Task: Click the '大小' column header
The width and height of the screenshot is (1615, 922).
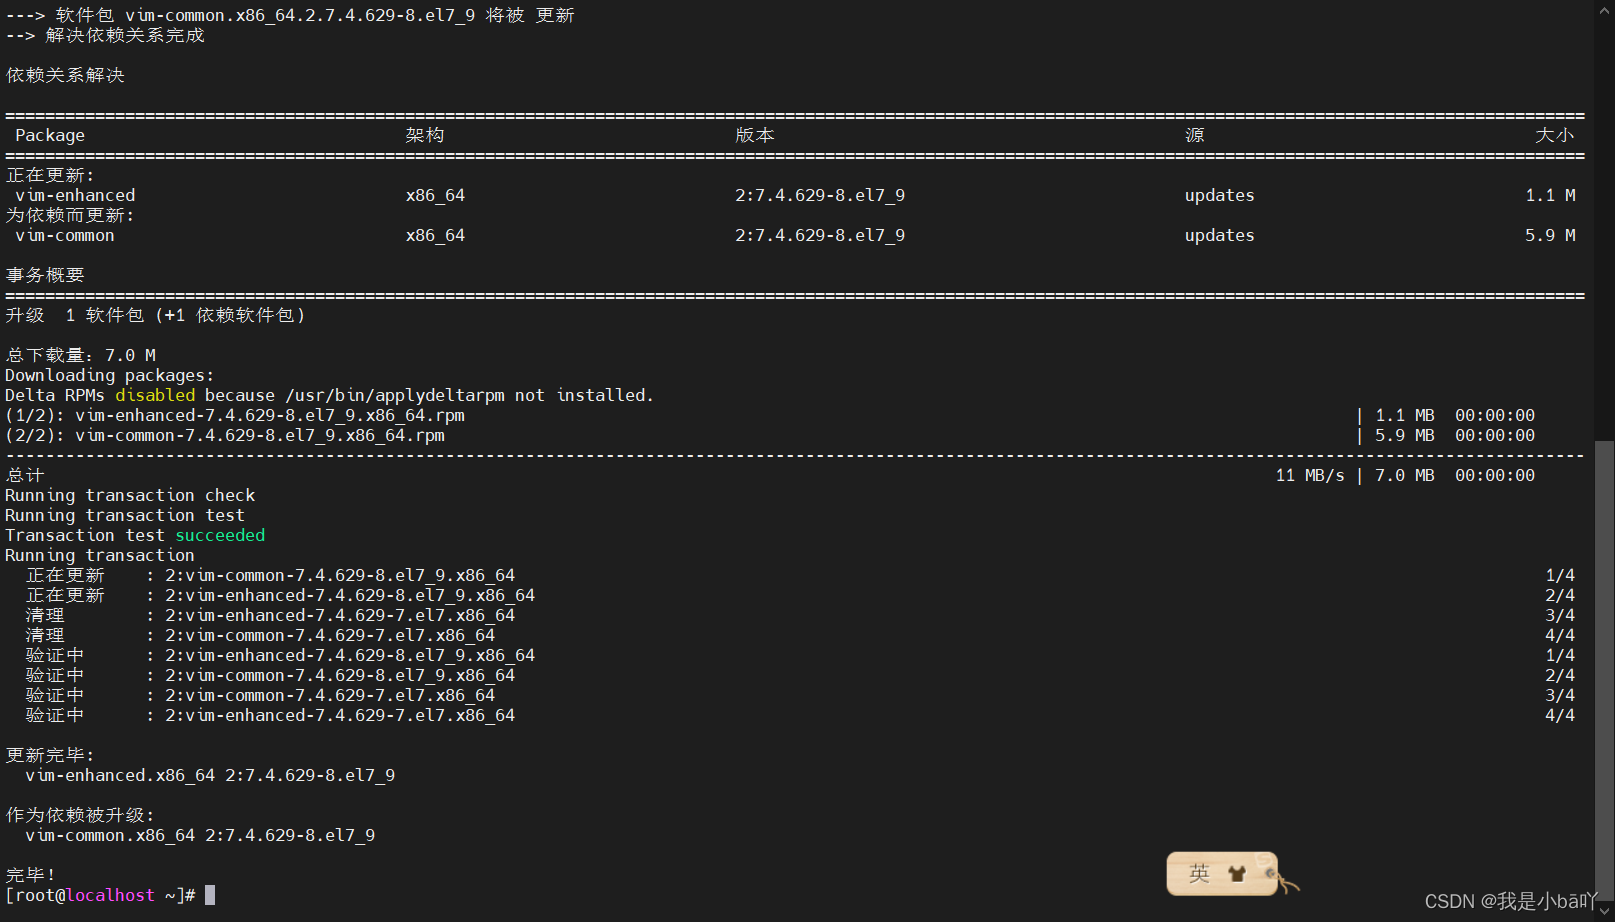Action: click(1555, 135)
